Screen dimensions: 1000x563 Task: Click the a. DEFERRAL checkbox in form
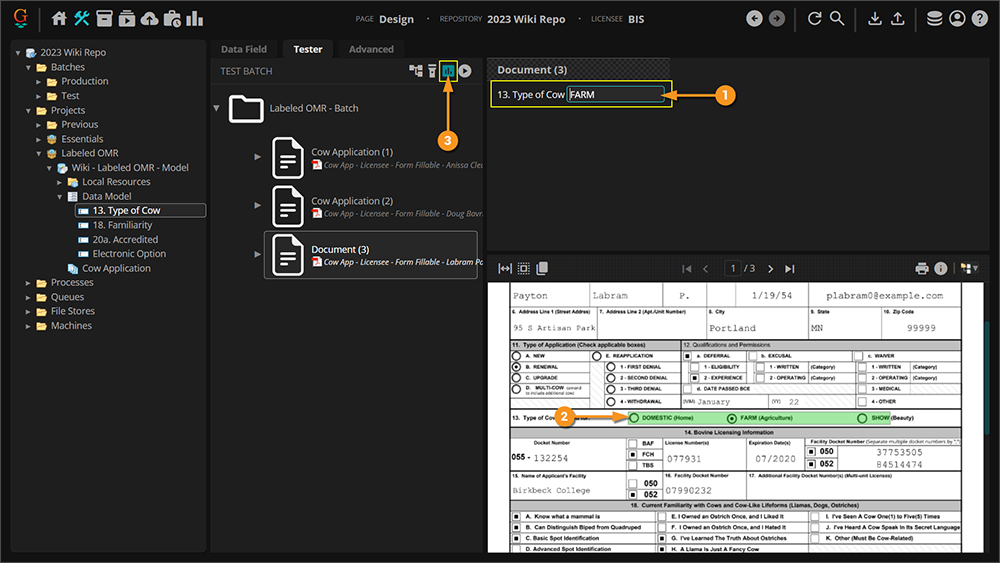[x=687, y=356]
